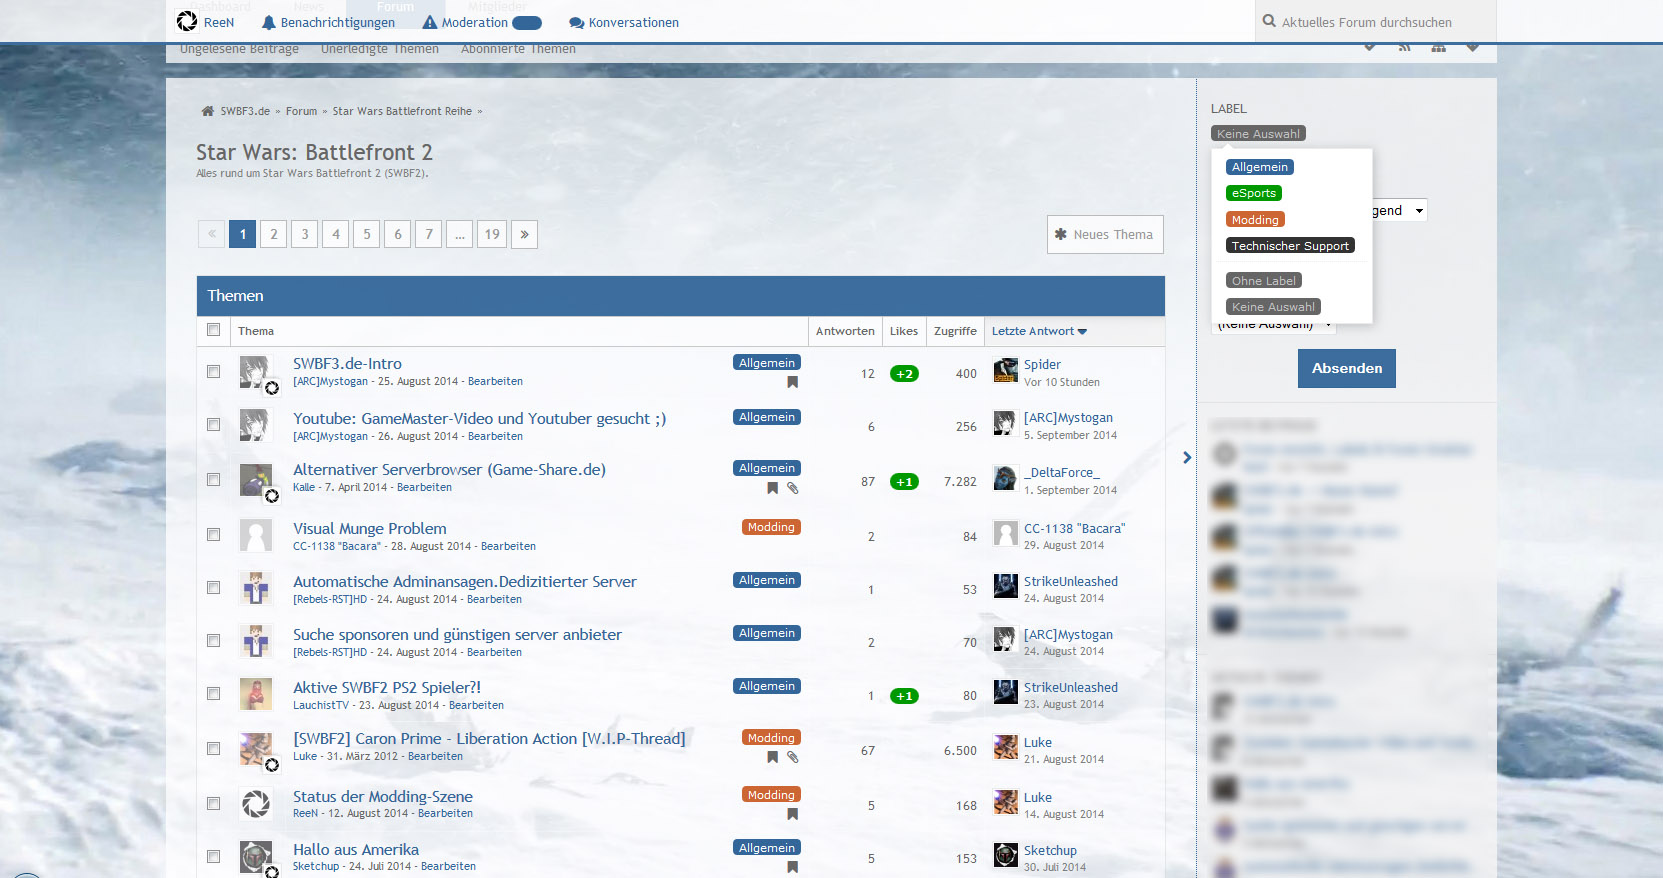Screen dimensions: 1663x878
Task: Open 'Star Wars Battlefront Reihe' breadcrumb
Action: pyautogui.click(x=402, y=111)
